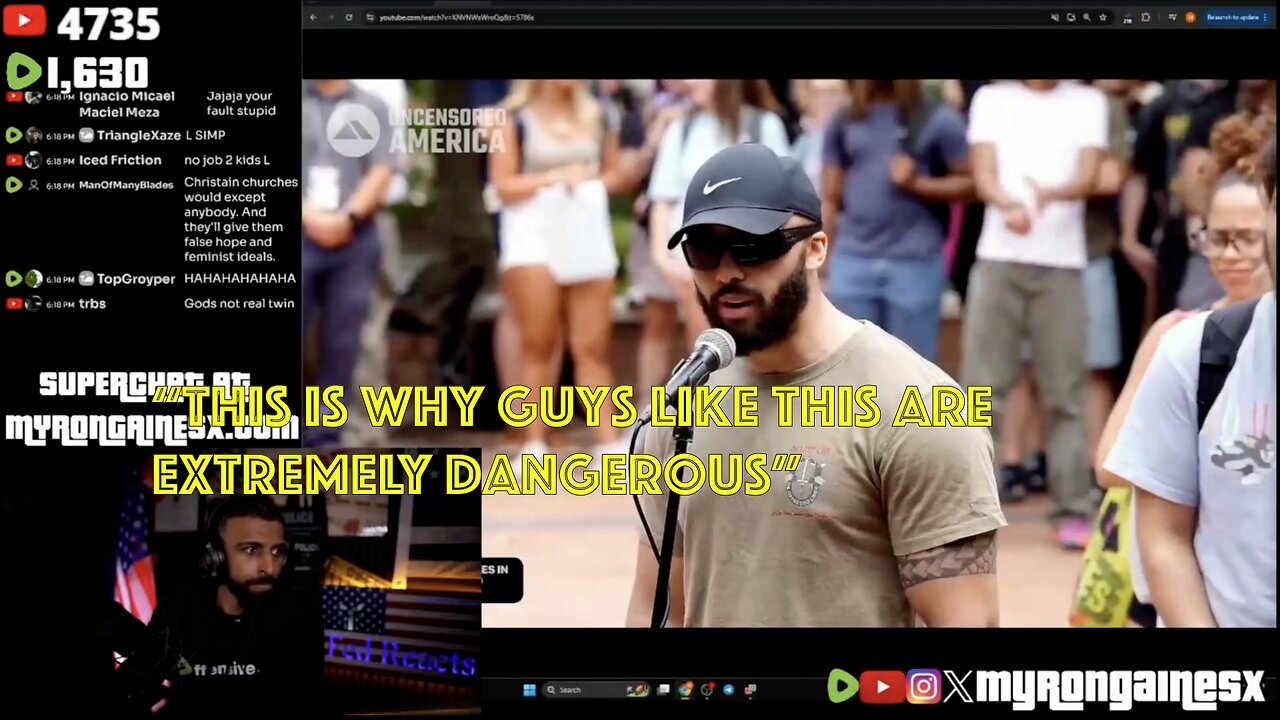The height and width of the screenshot is (720, 1280).
Task: Click the X logo beside myrongainesx
Action: coord(958,686)
